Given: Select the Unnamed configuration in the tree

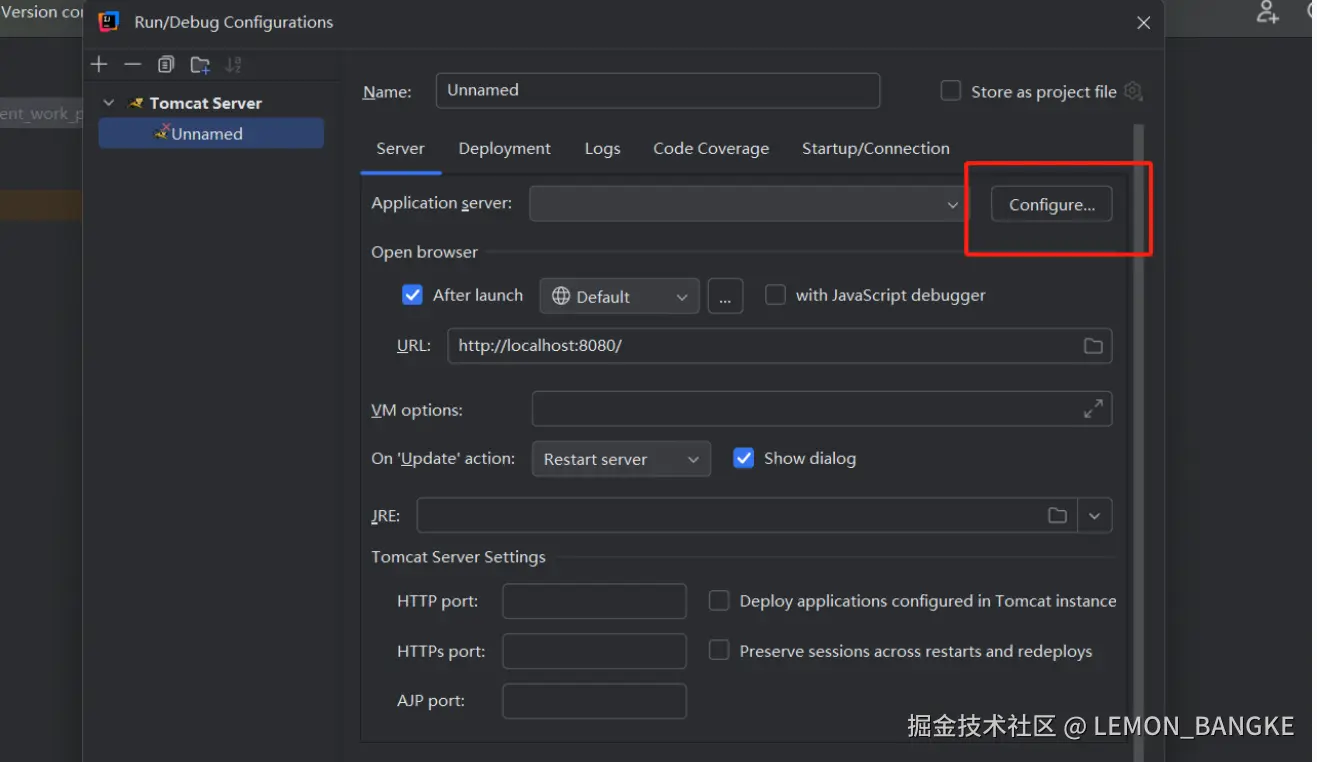Looking at the screenshot, I should point(211,133).
